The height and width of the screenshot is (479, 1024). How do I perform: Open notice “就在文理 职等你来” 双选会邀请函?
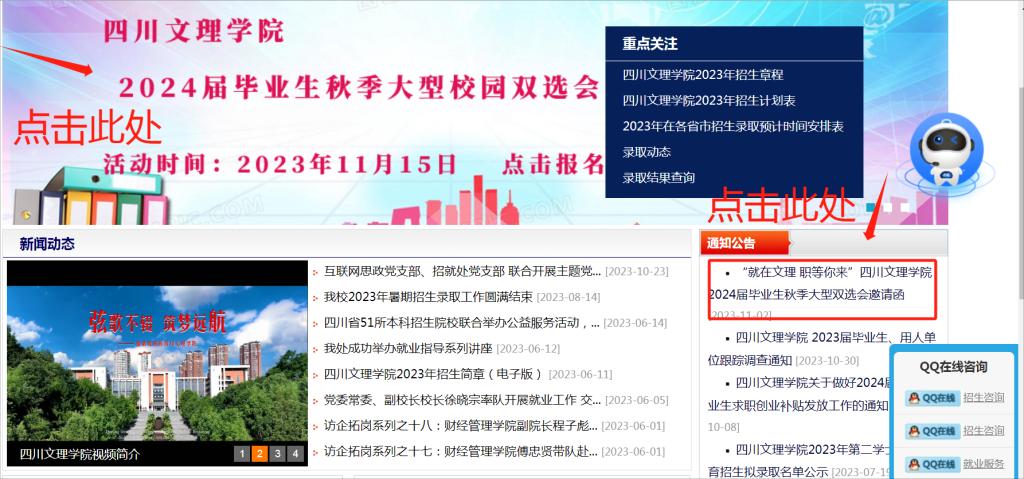(x=821, y=283)
